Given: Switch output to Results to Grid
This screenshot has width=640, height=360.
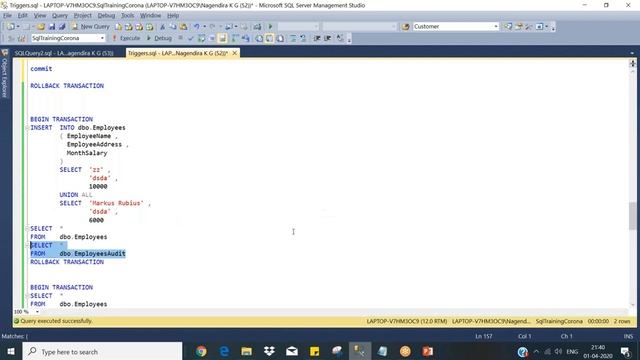Looking at the screenshot, I should click(270, 38).
